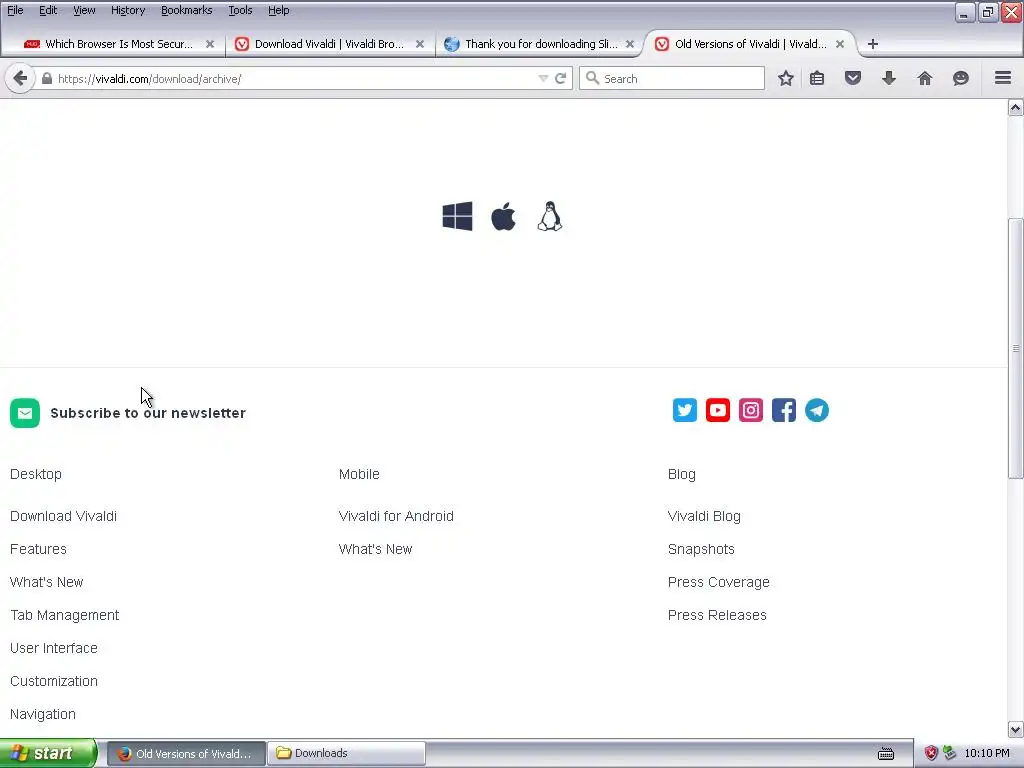The width and height of the screenshot is (1024, 768).
Task: Open the Bookmarks menu
Action: tap(187, 10)
